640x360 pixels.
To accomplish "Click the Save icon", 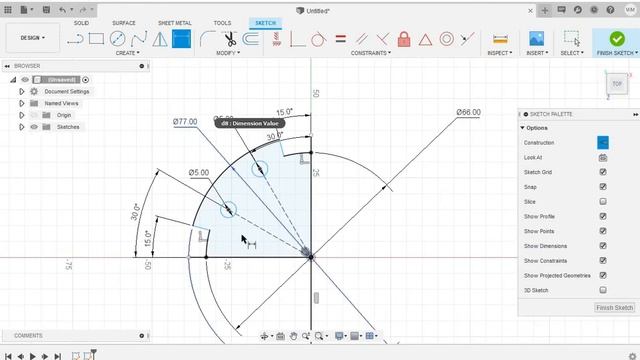I will tap(46, 10).
